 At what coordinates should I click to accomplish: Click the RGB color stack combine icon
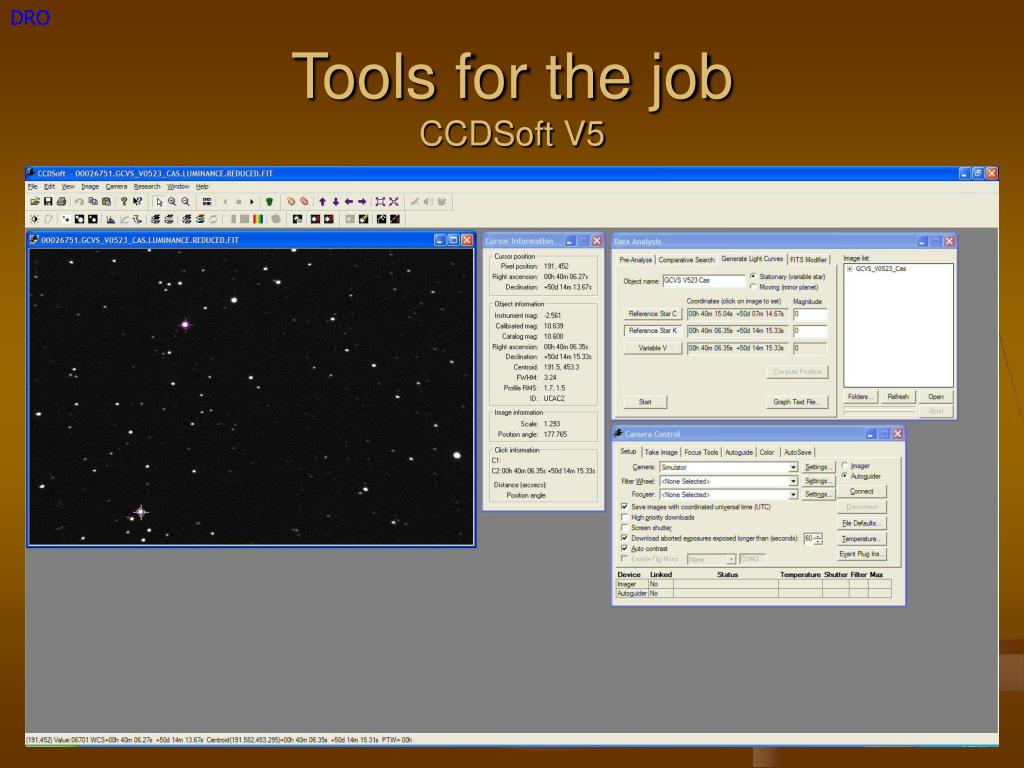point(200,219)
